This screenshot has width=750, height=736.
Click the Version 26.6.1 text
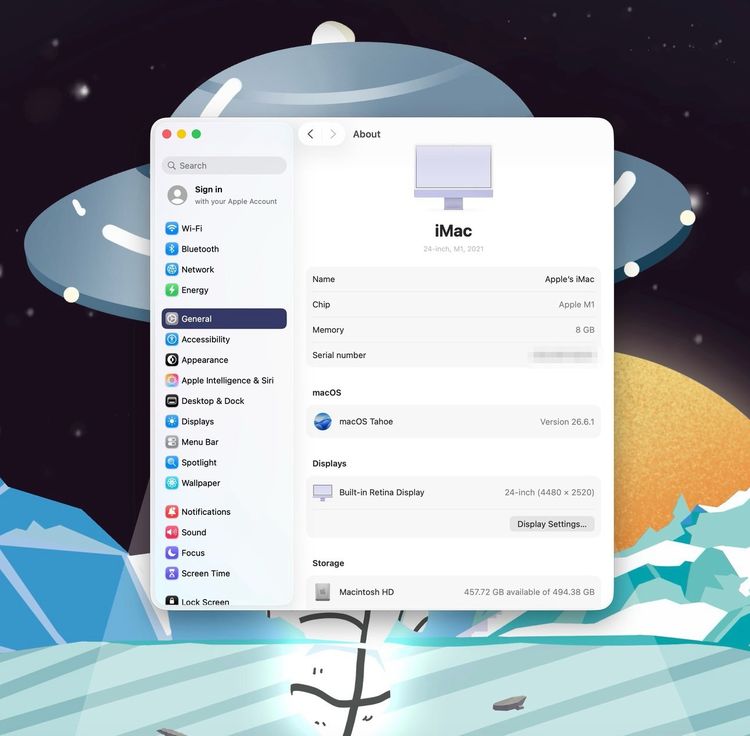[567, 422]
